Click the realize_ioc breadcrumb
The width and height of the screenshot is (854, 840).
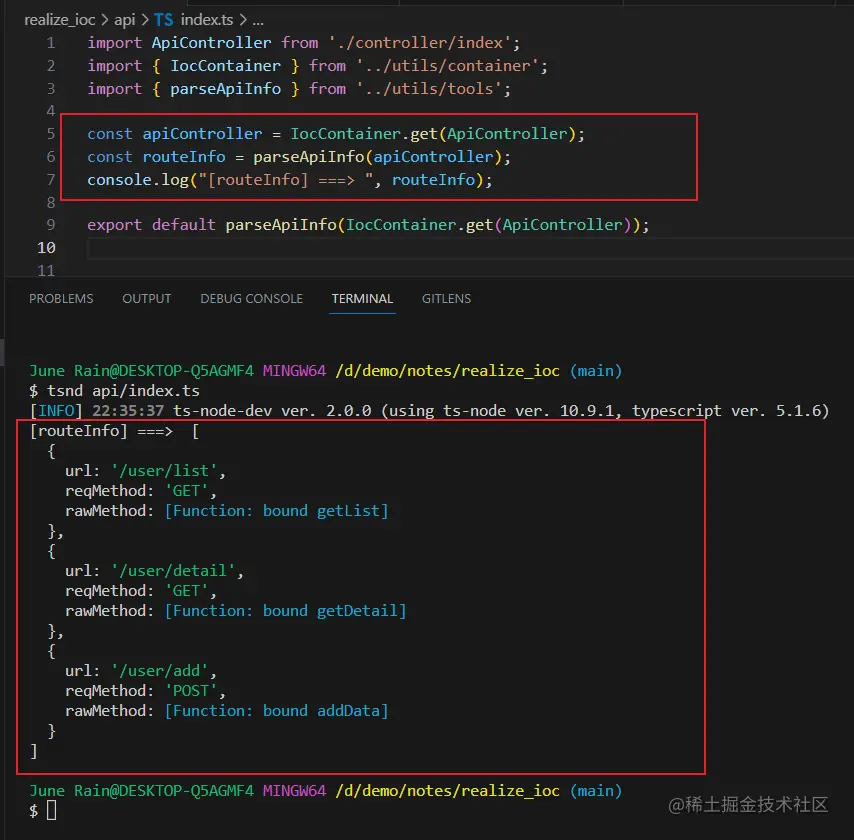click(60, 20)
